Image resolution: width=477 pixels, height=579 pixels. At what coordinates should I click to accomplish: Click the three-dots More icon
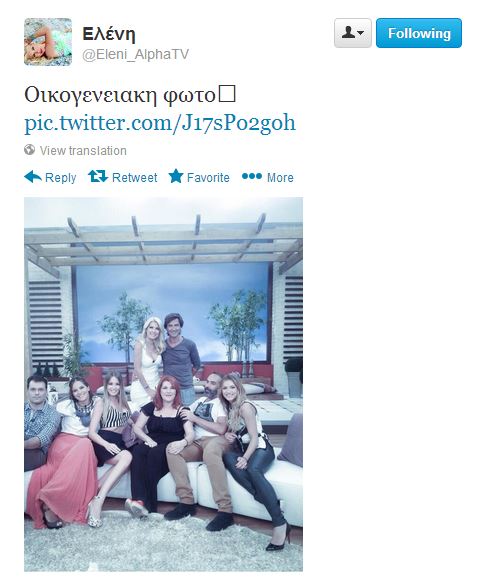point(252,177)
